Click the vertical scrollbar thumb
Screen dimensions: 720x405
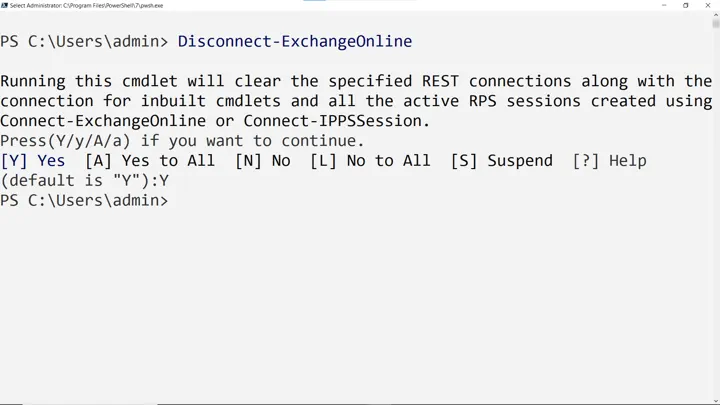pyautogui.click(x=716, y=23)
